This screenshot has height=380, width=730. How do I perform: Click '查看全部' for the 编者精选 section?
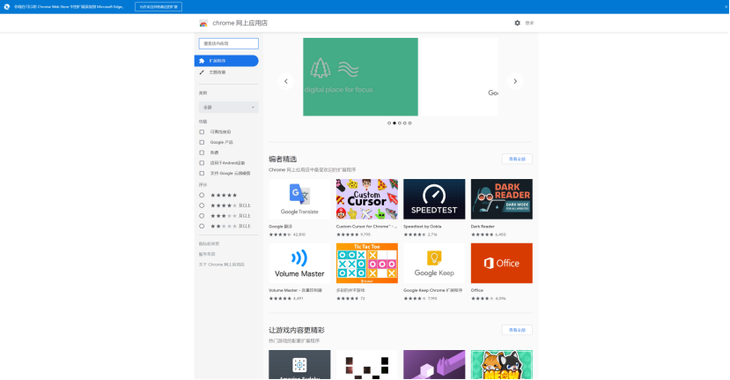click(x=517, y=159)
